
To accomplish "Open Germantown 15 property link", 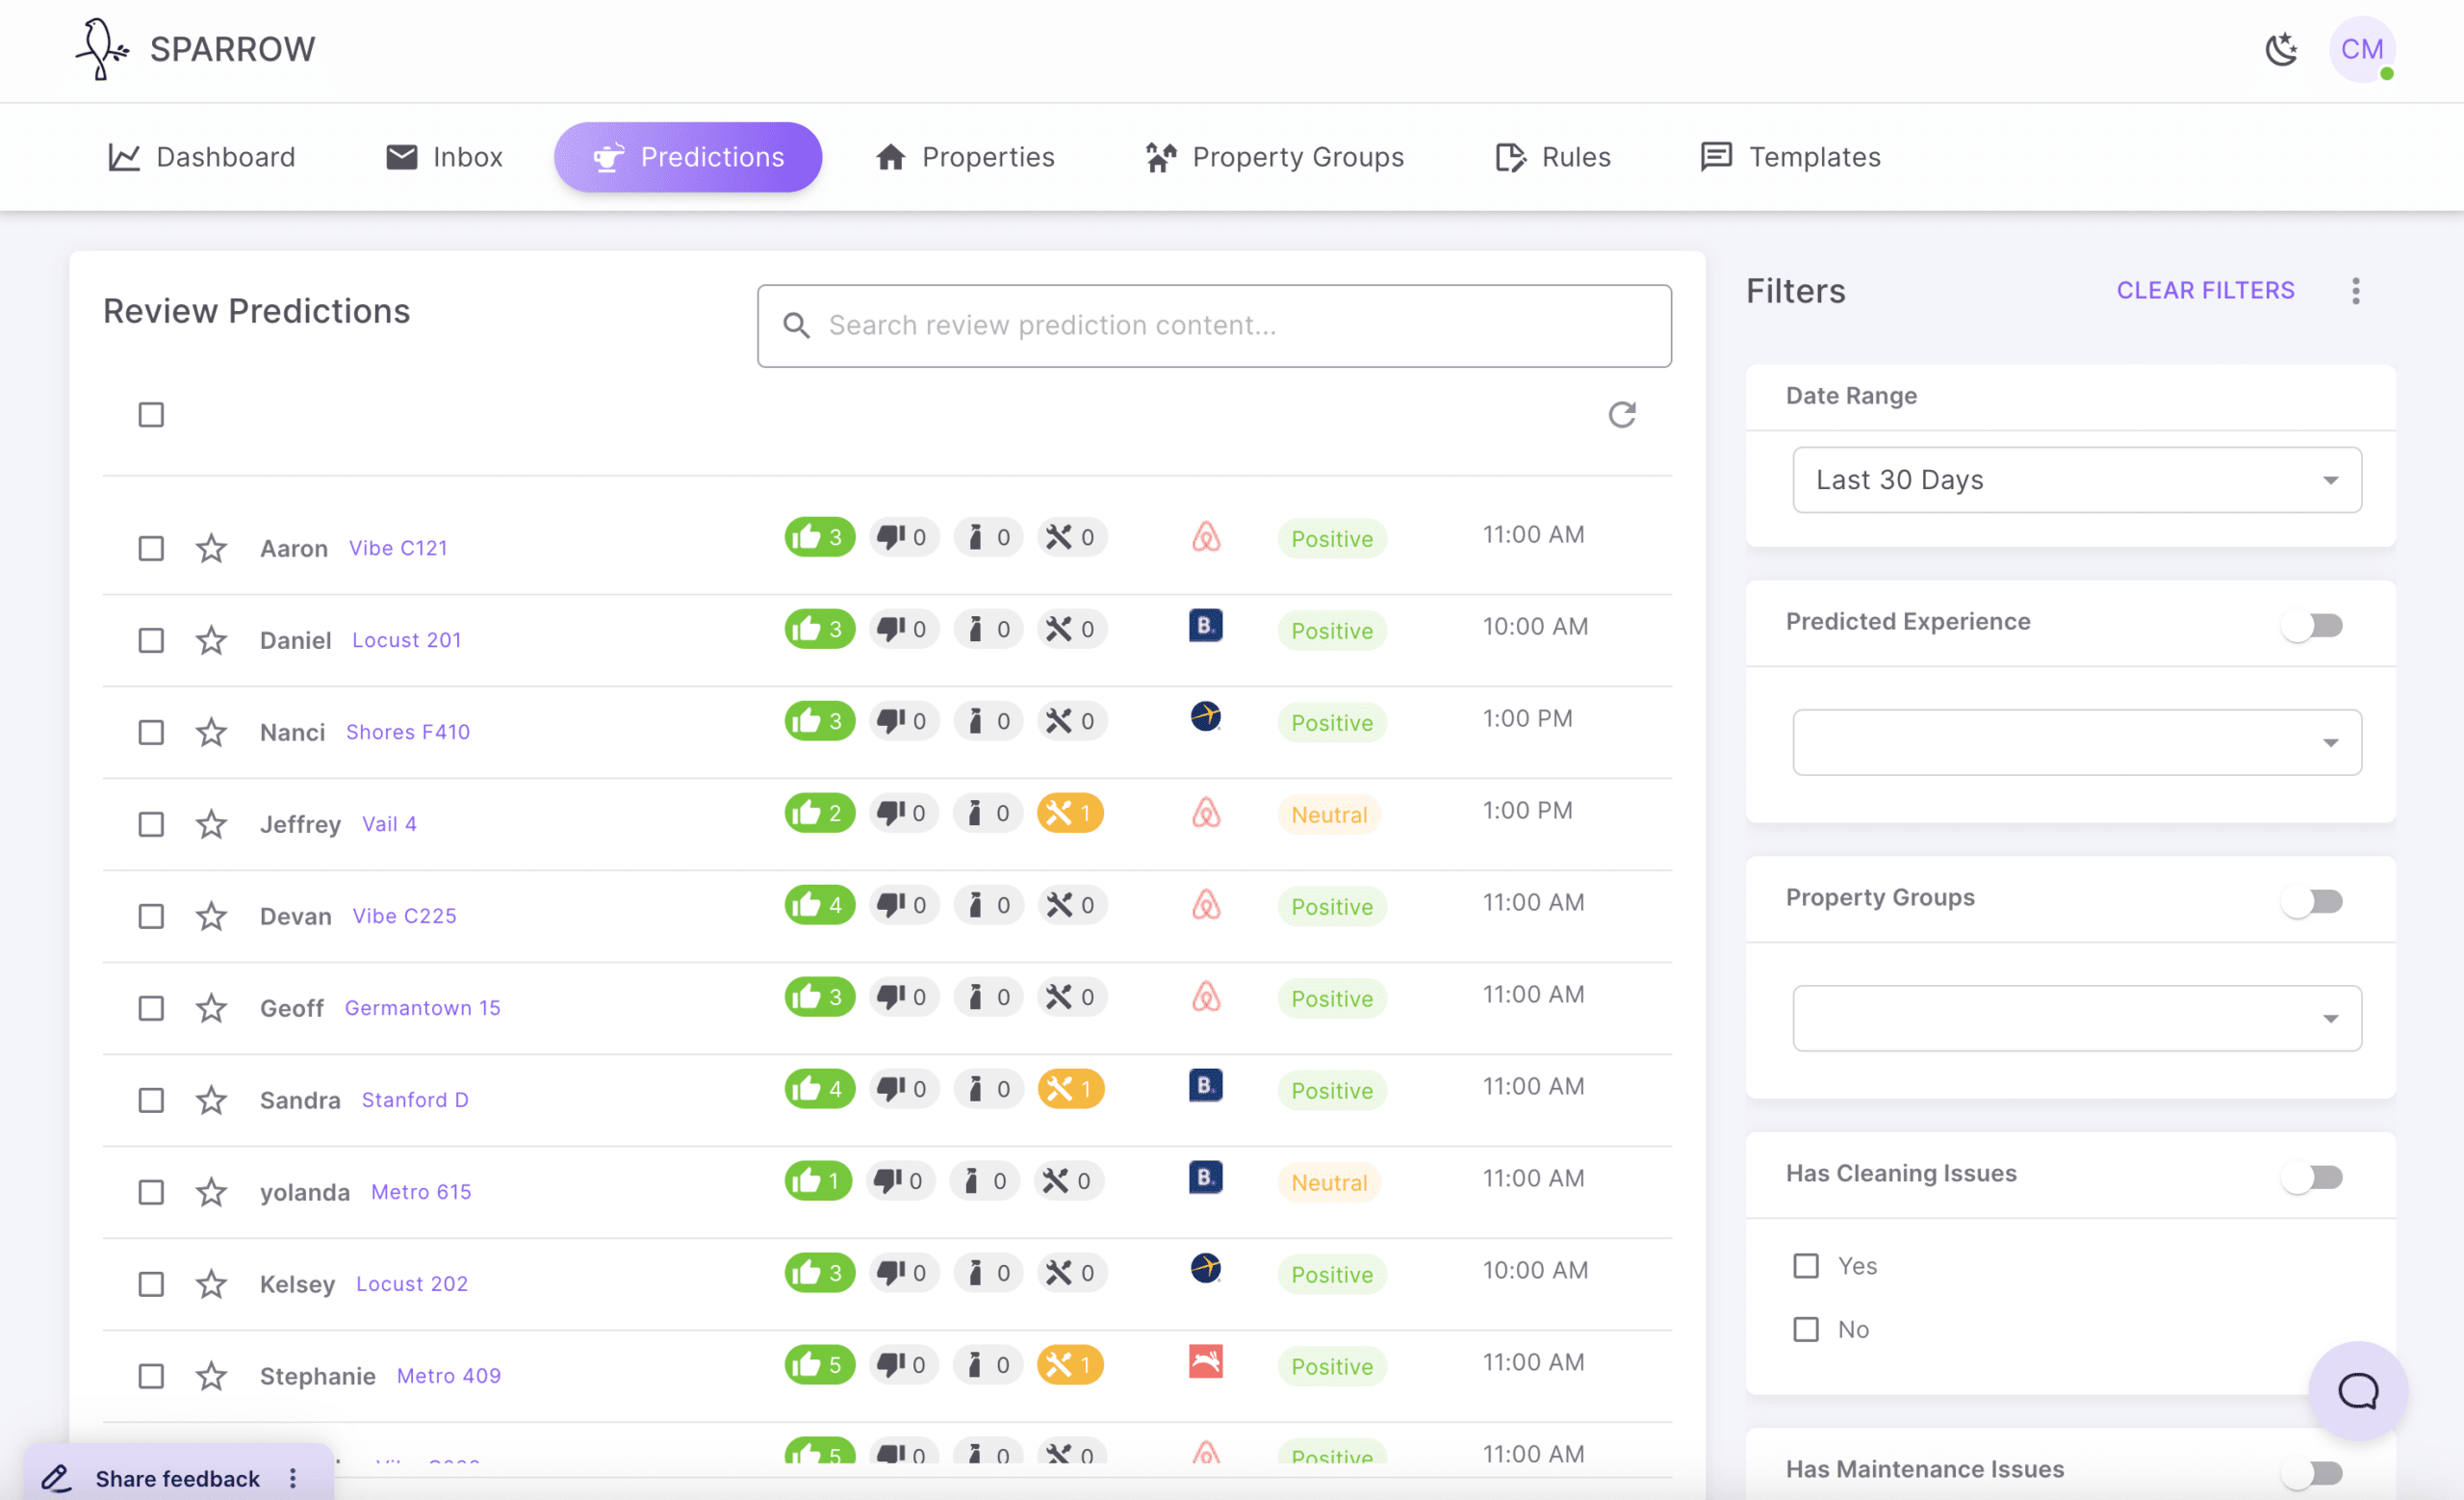I will pos(422,1008).
